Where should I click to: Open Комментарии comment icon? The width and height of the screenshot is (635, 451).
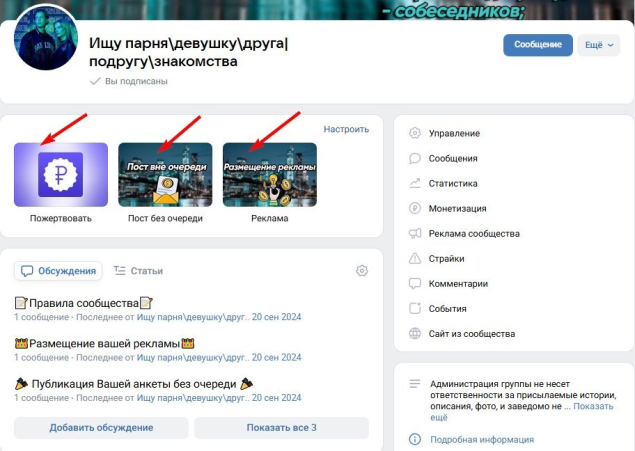coord(415,284)
